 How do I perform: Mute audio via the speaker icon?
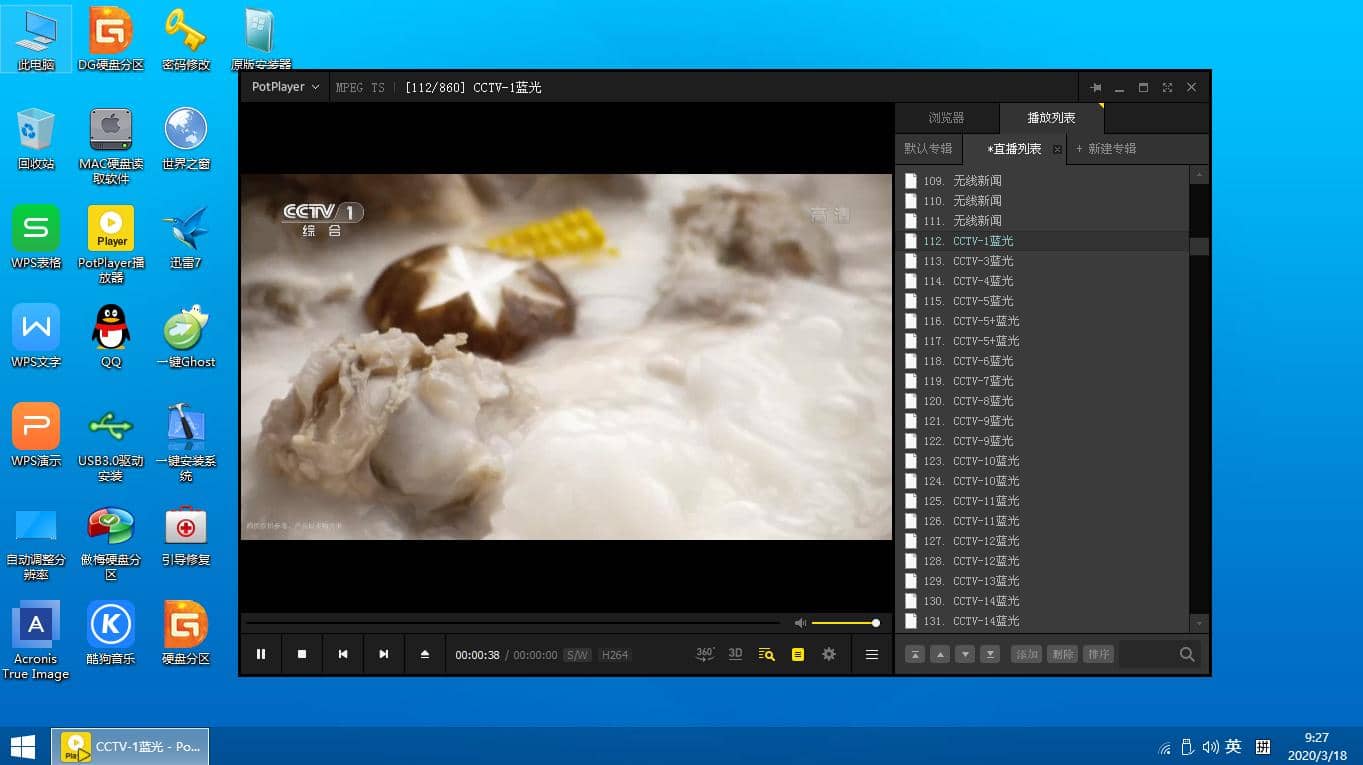800,623
